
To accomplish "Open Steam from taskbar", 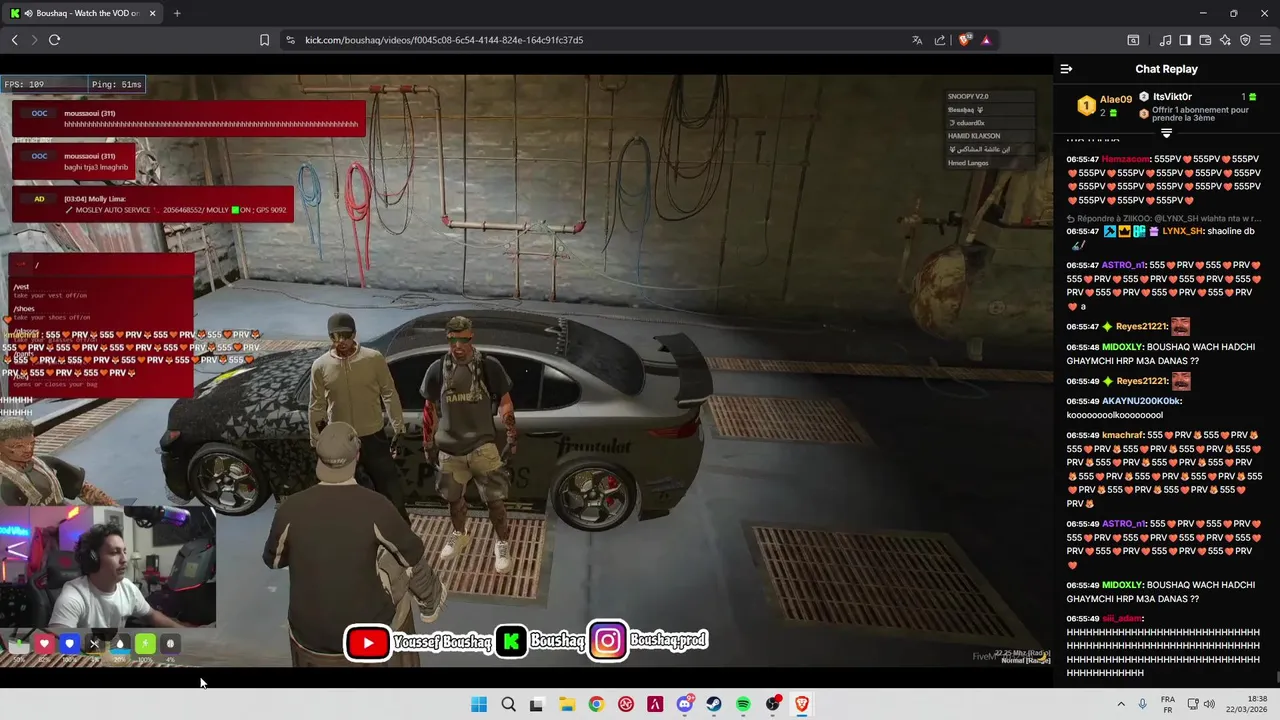I will [714, 704].
